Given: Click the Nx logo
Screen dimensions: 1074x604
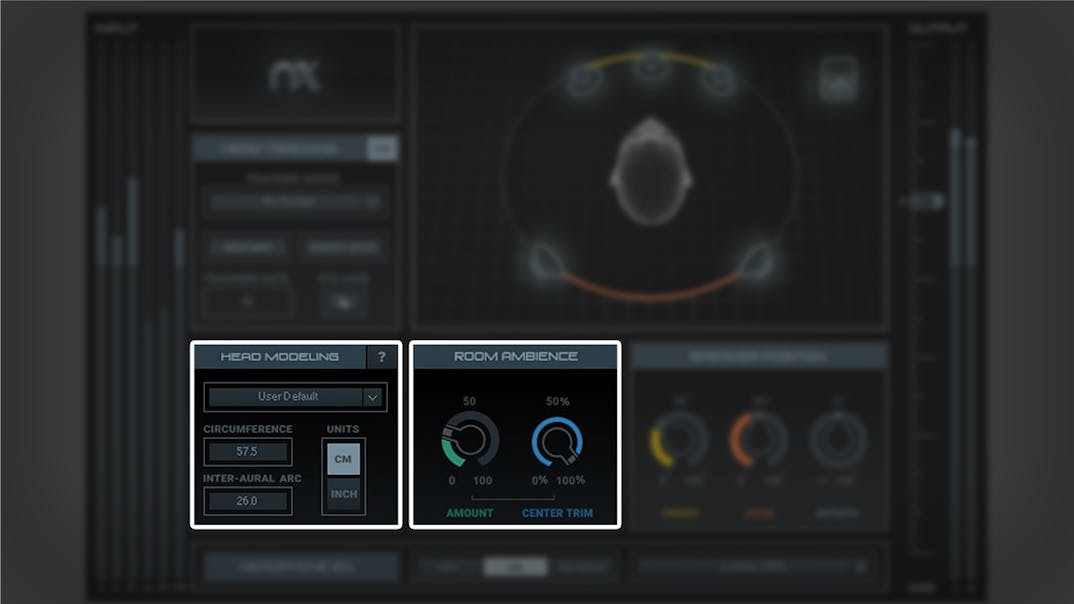Looking at the screenshot, I should pyautogui.click(x=295, y=76).
